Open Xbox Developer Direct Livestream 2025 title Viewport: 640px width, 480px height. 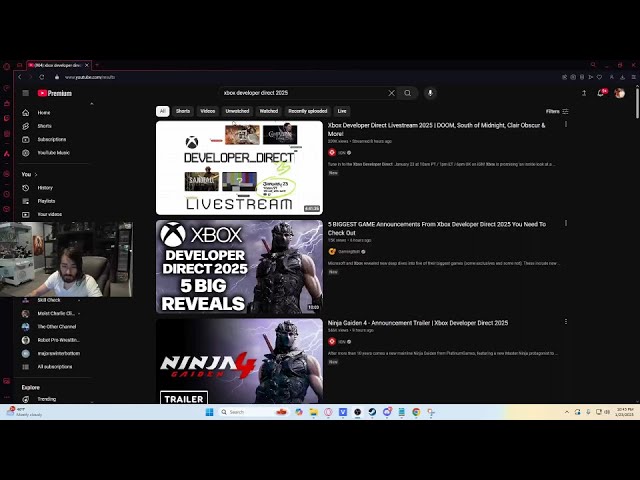[436, 129]
